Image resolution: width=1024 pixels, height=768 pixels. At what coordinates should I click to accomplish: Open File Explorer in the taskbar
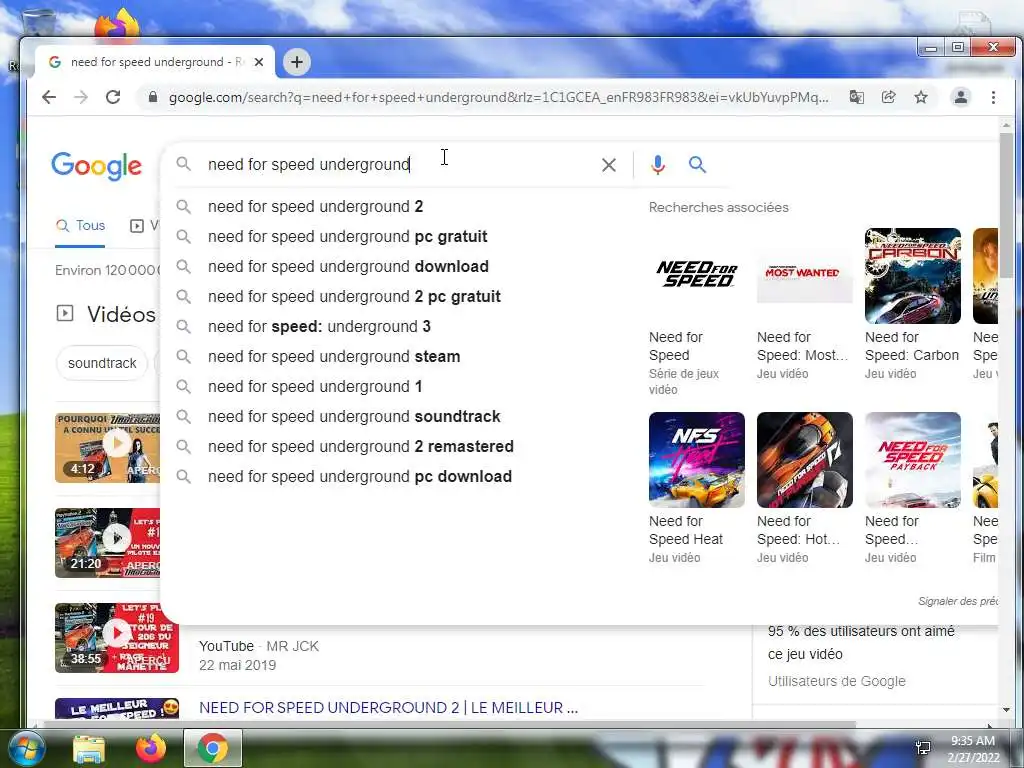pos(88,748)
